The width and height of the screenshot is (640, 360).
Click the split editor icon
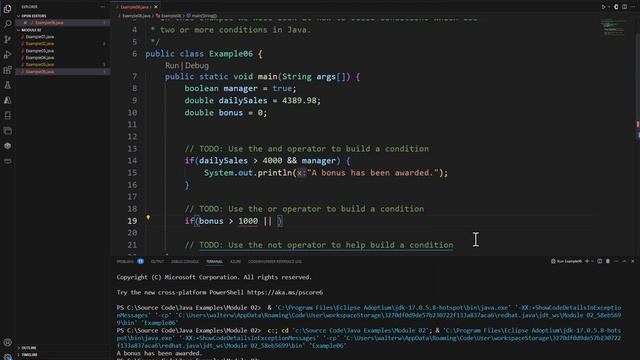point(624,7)
